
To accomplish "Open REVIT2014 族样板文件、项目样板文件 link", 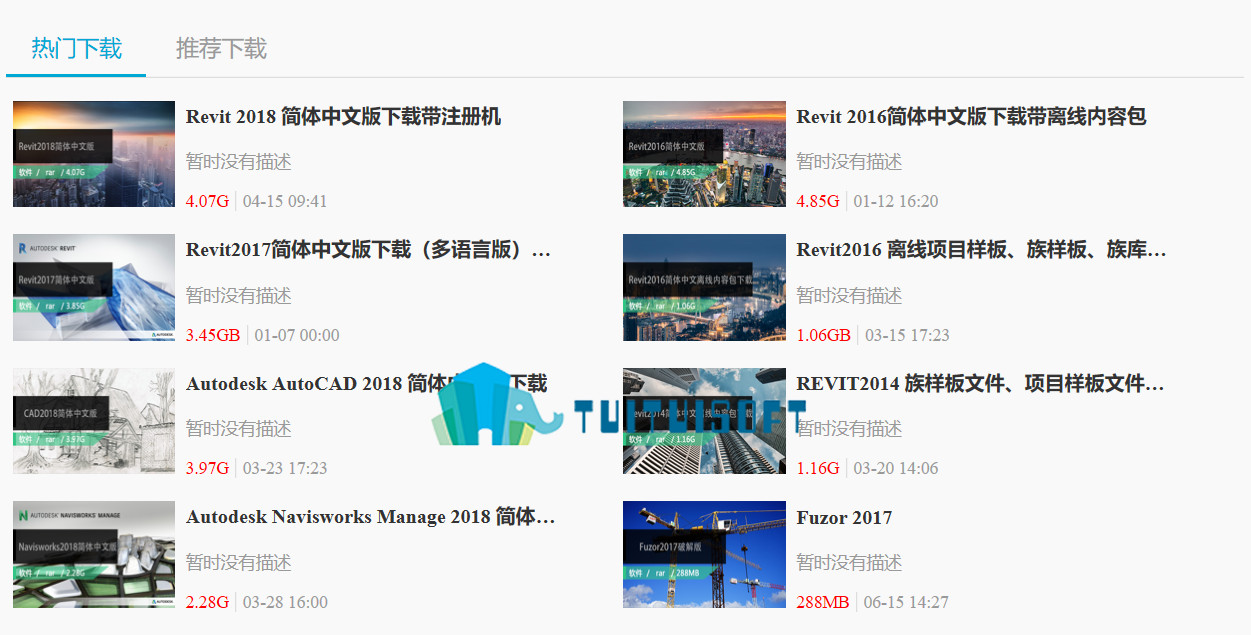I will (x=980, y=384).
